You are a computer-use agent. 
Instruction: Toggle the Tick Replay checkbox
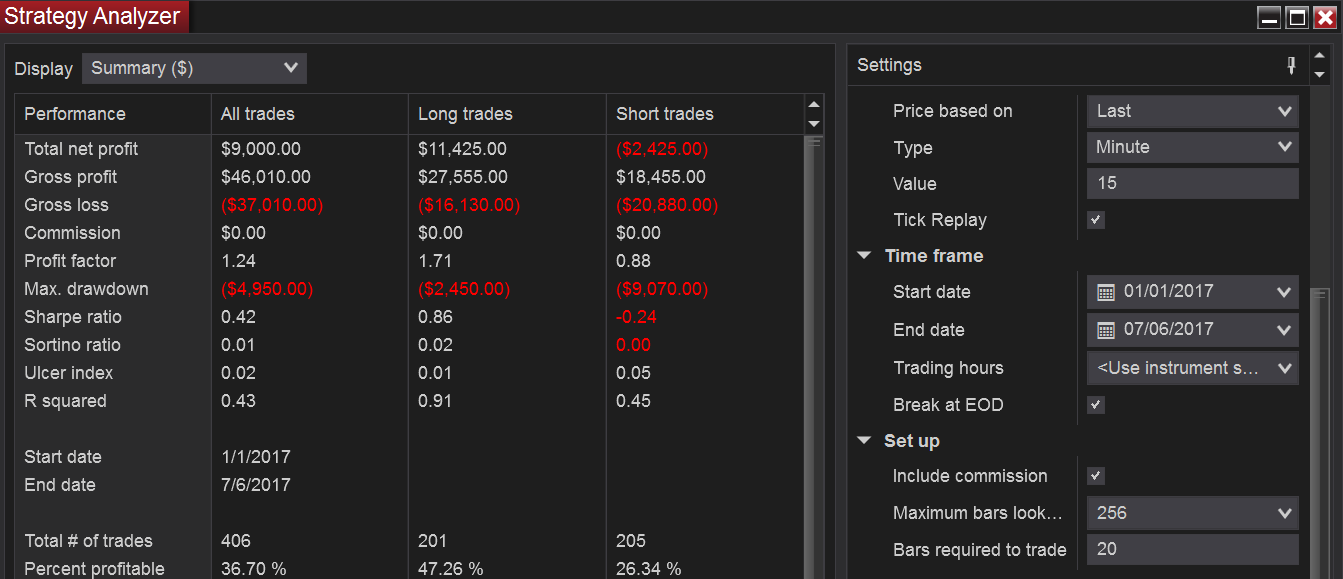pyautogui.click(x=1096, y=220)
